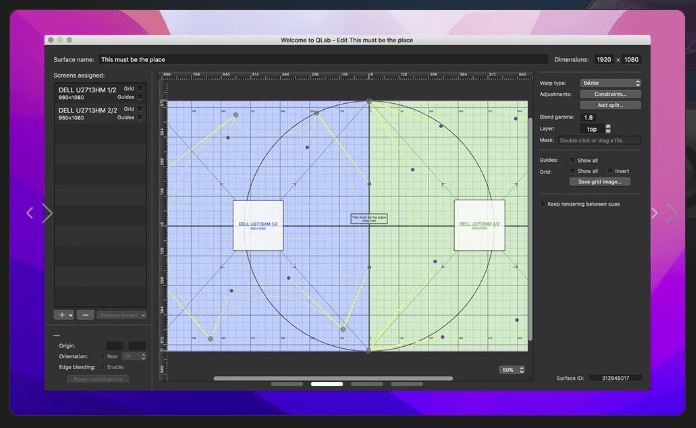Click the canvas horizontal scrollbar
Image resolution: width=696 pixels, height=428 pixels.
coord(333,379)
